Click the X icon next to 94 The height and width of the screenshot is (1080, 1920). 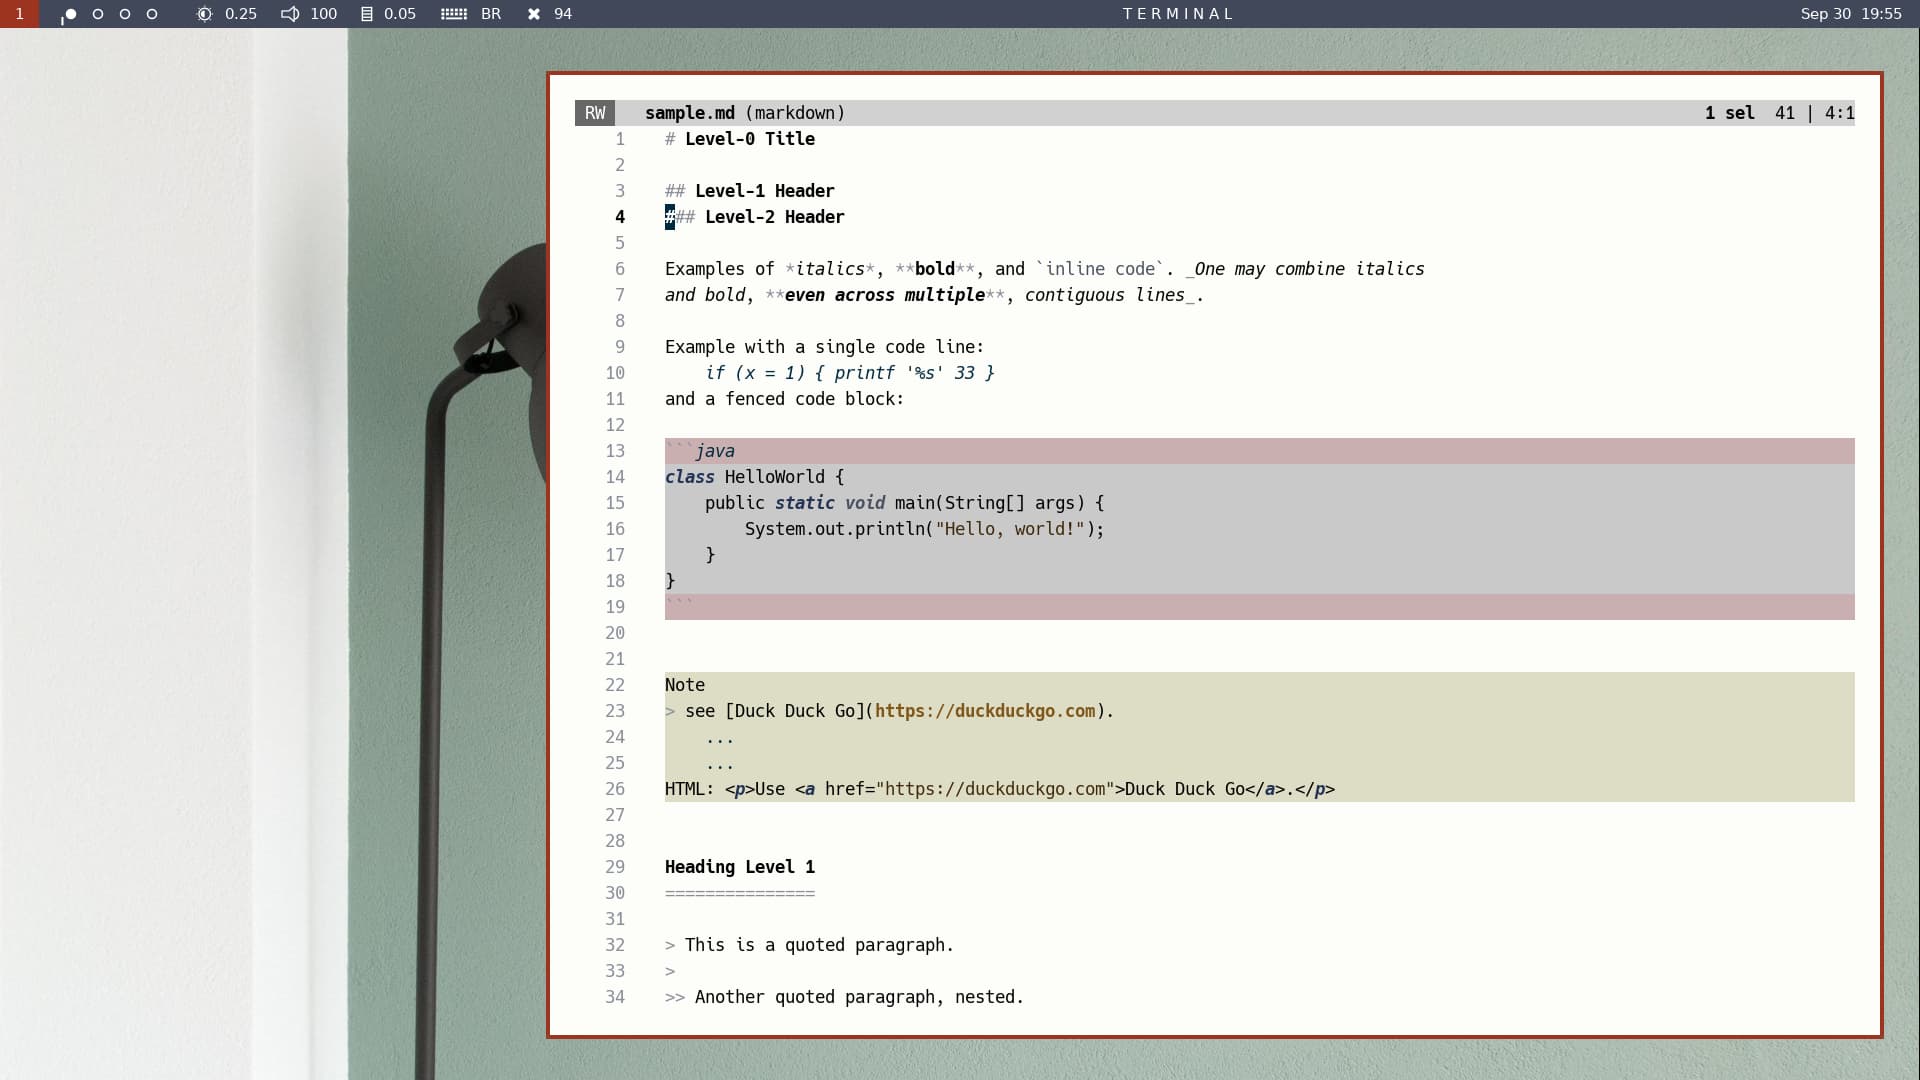(x=534, y=14)
